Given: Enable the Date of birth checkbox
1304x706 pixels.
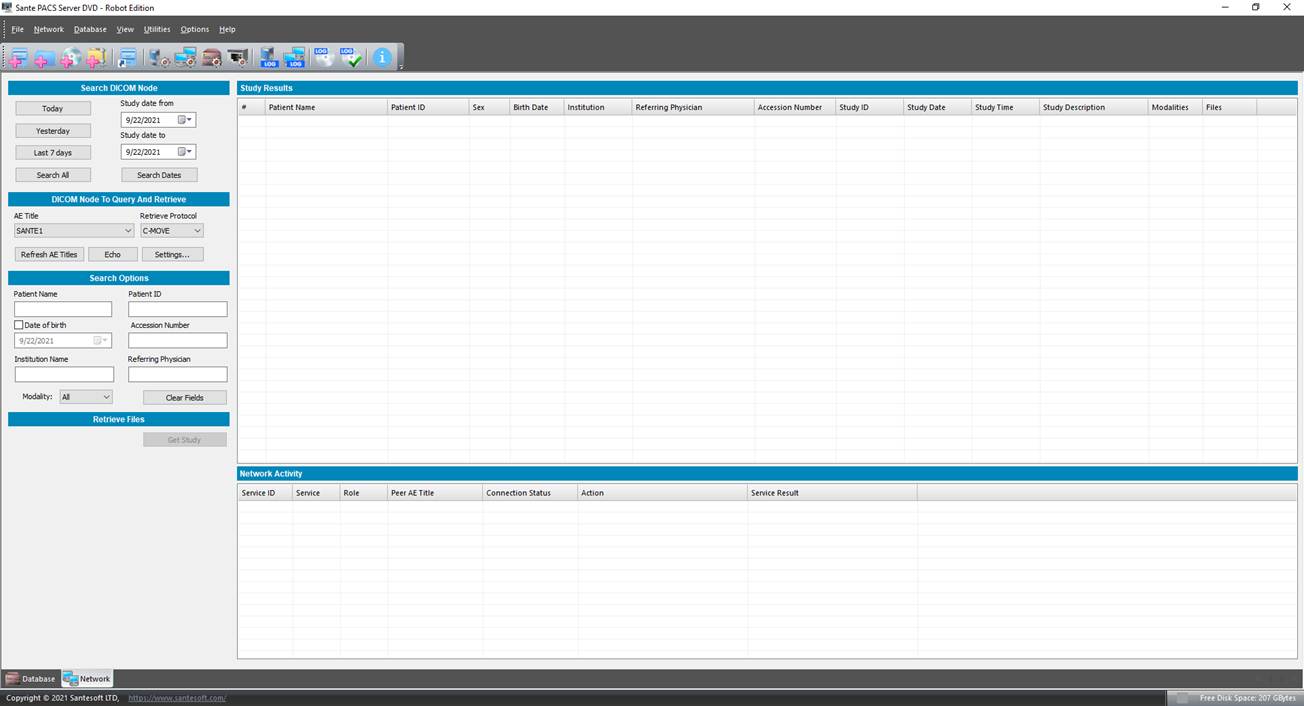Looking at the screenshot, I should (x=19, y=325).
